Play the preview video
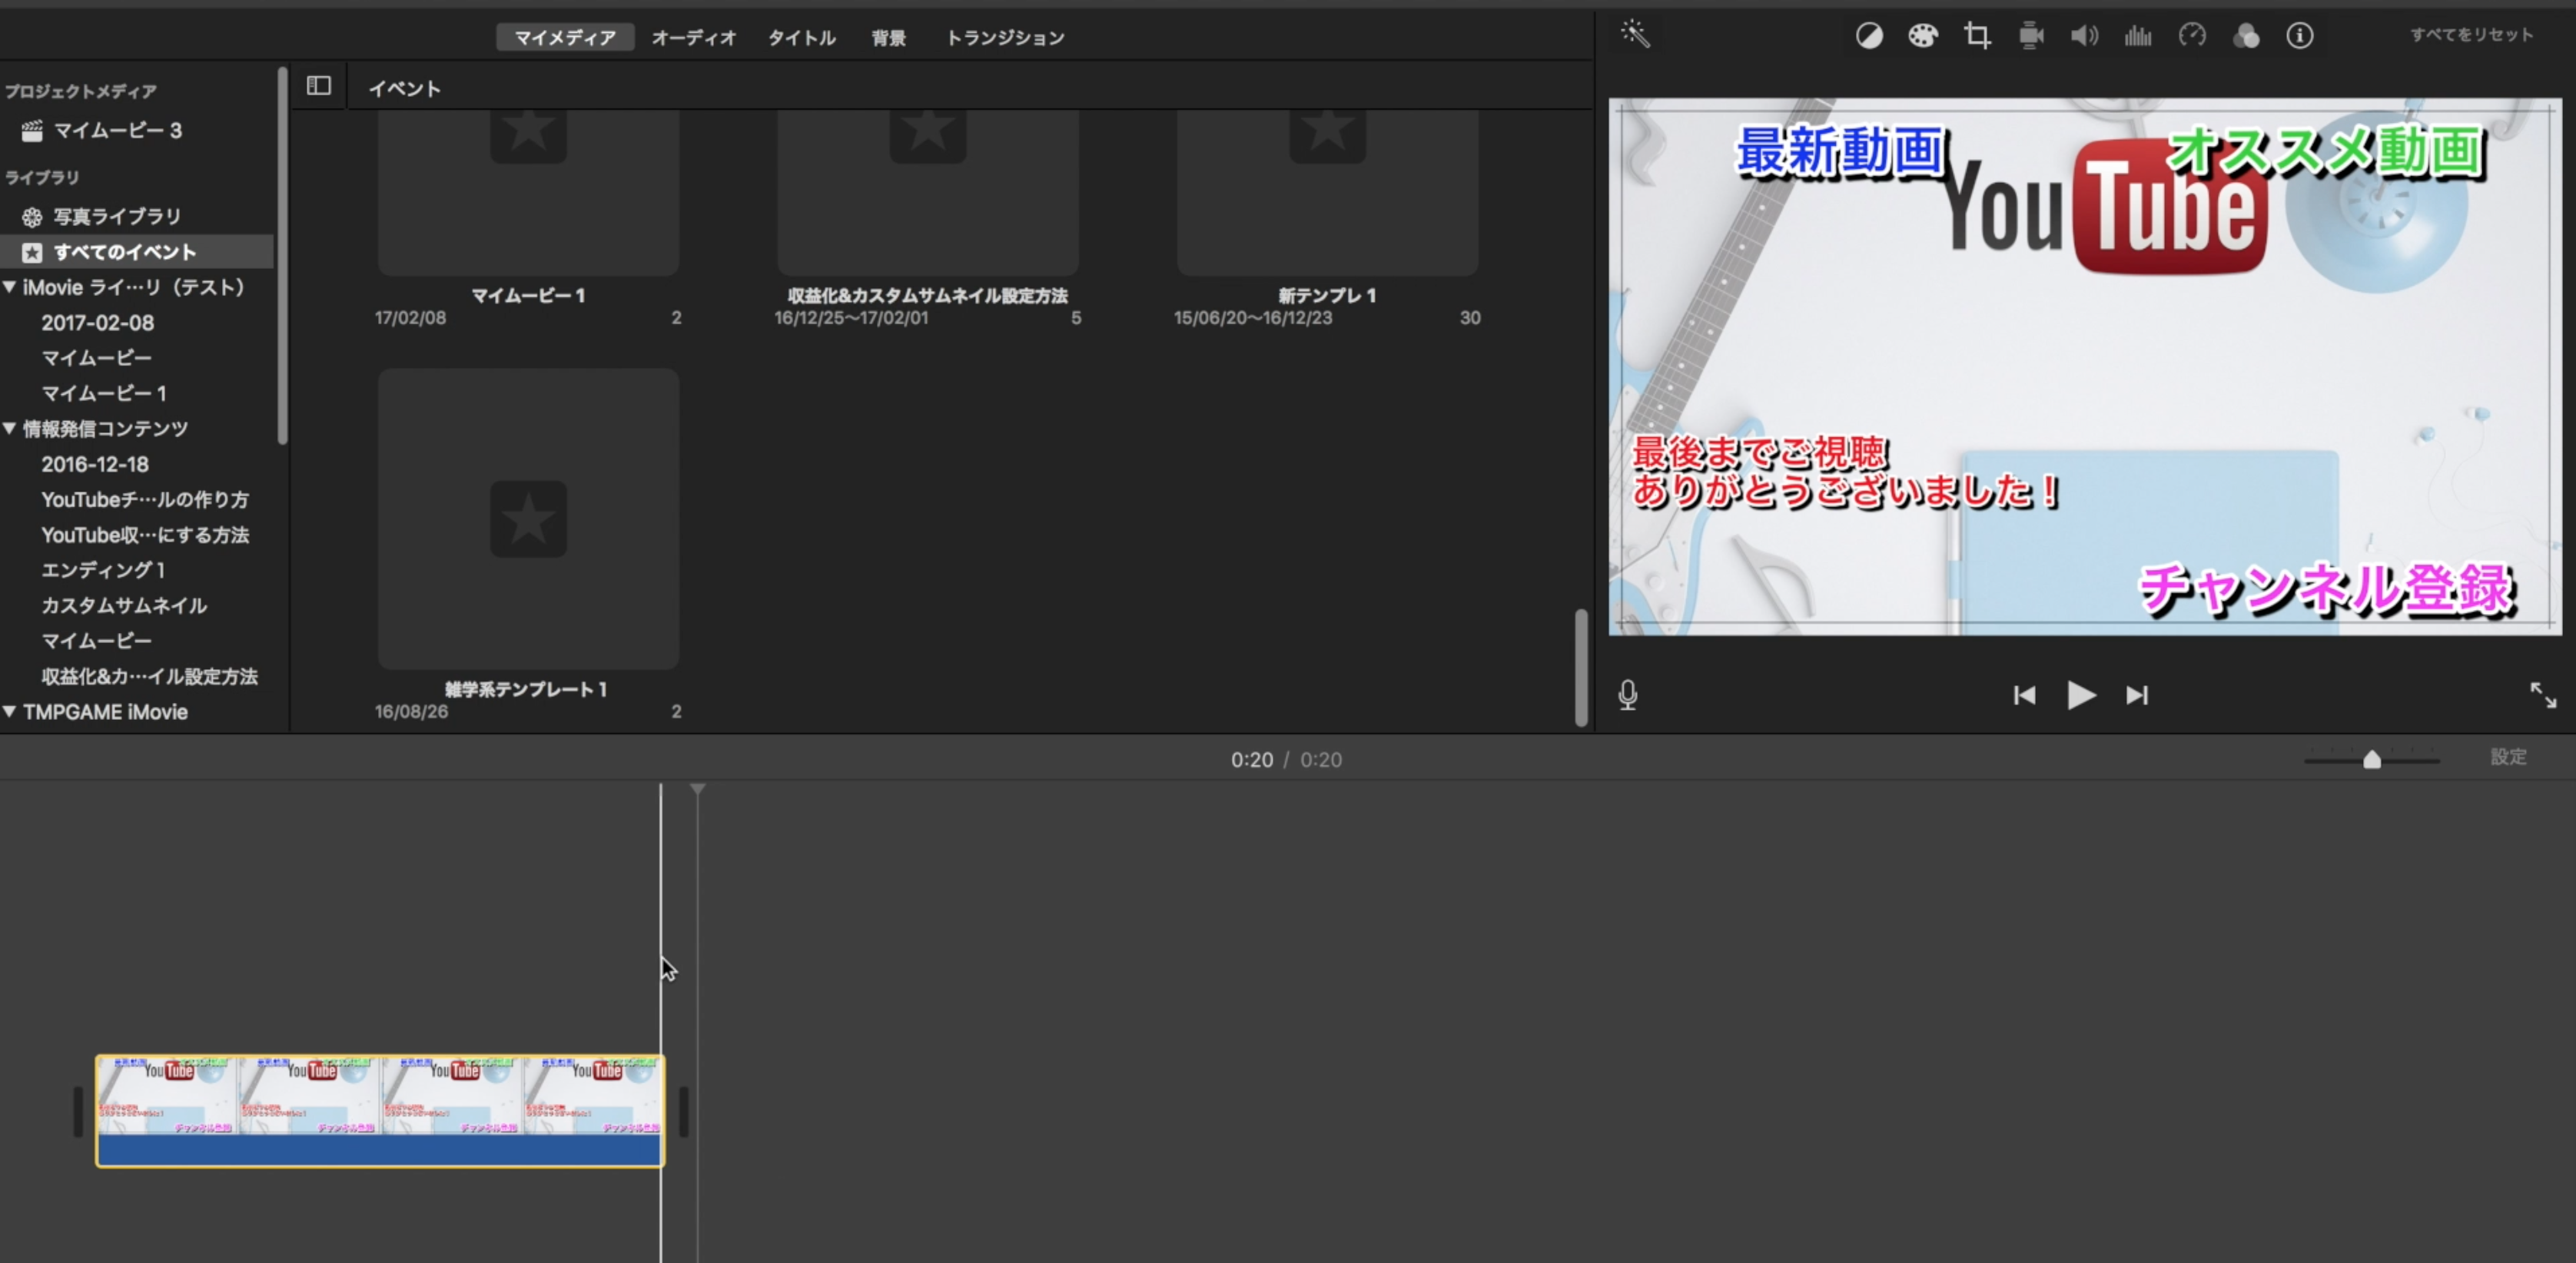This screenshot has height=1263, width=2576. point(2081,695)
